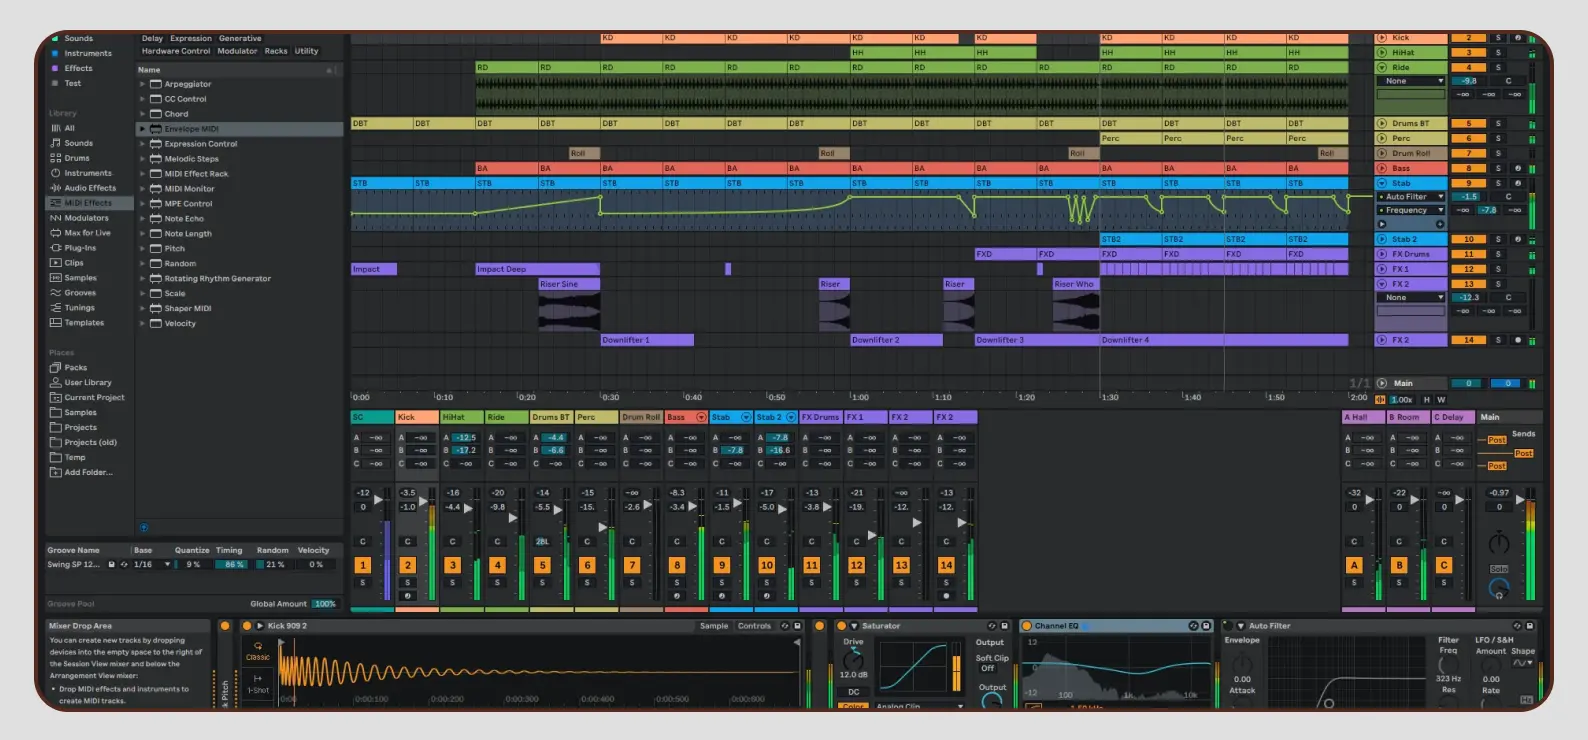The image size is (1588, 740).
Task: Mute track 9 using its mixer activator
Action: (722, 565)
